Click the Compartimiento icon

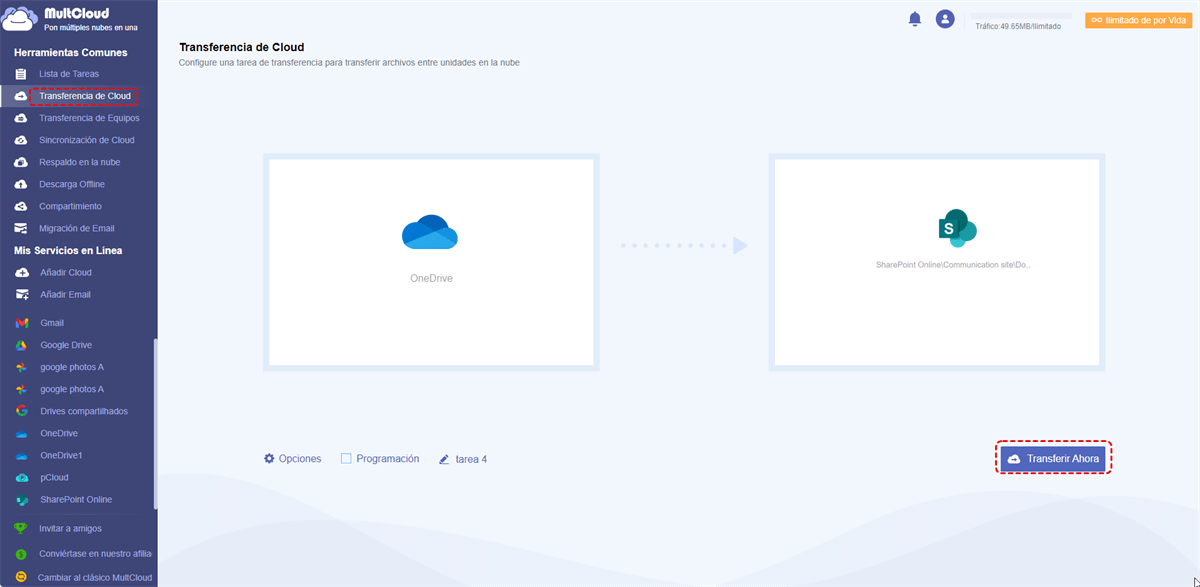(21, 206)
